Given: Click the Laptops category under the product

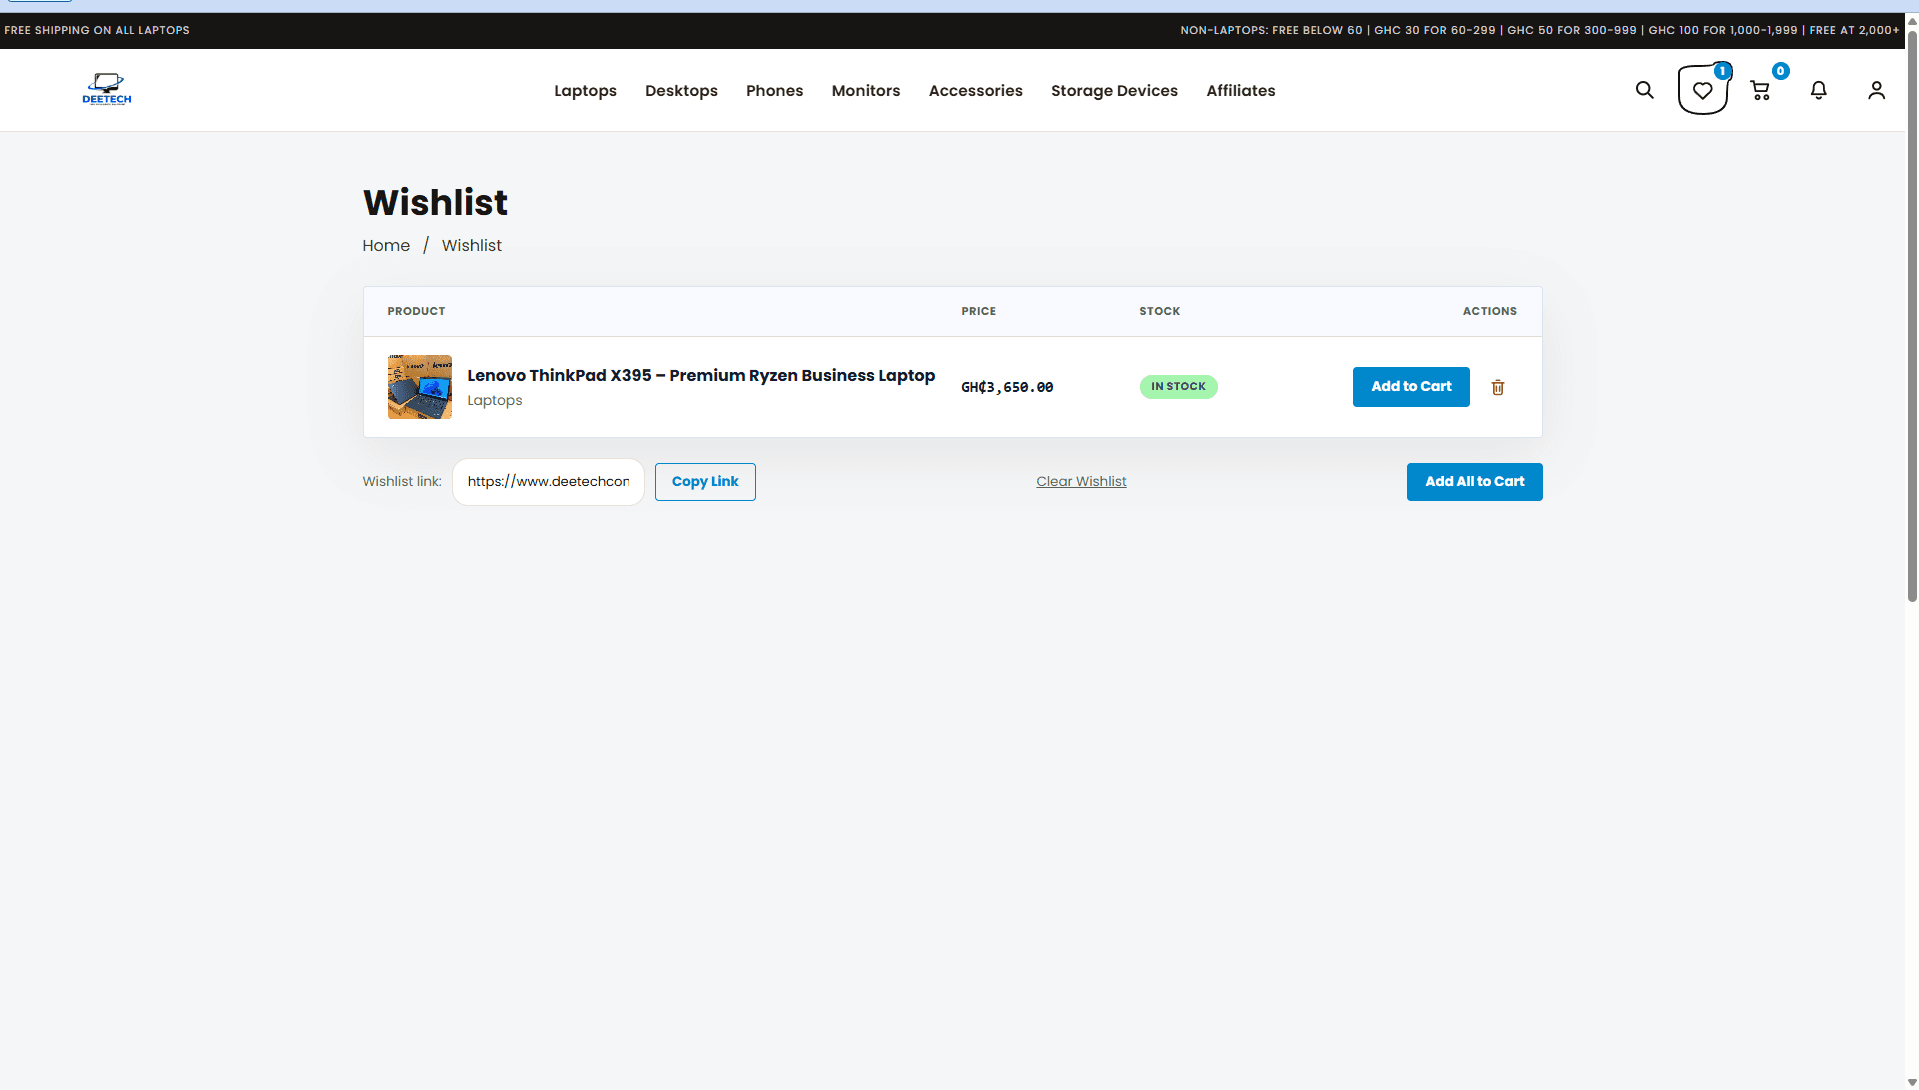Looking at the screenshot, I should (495, 400).
